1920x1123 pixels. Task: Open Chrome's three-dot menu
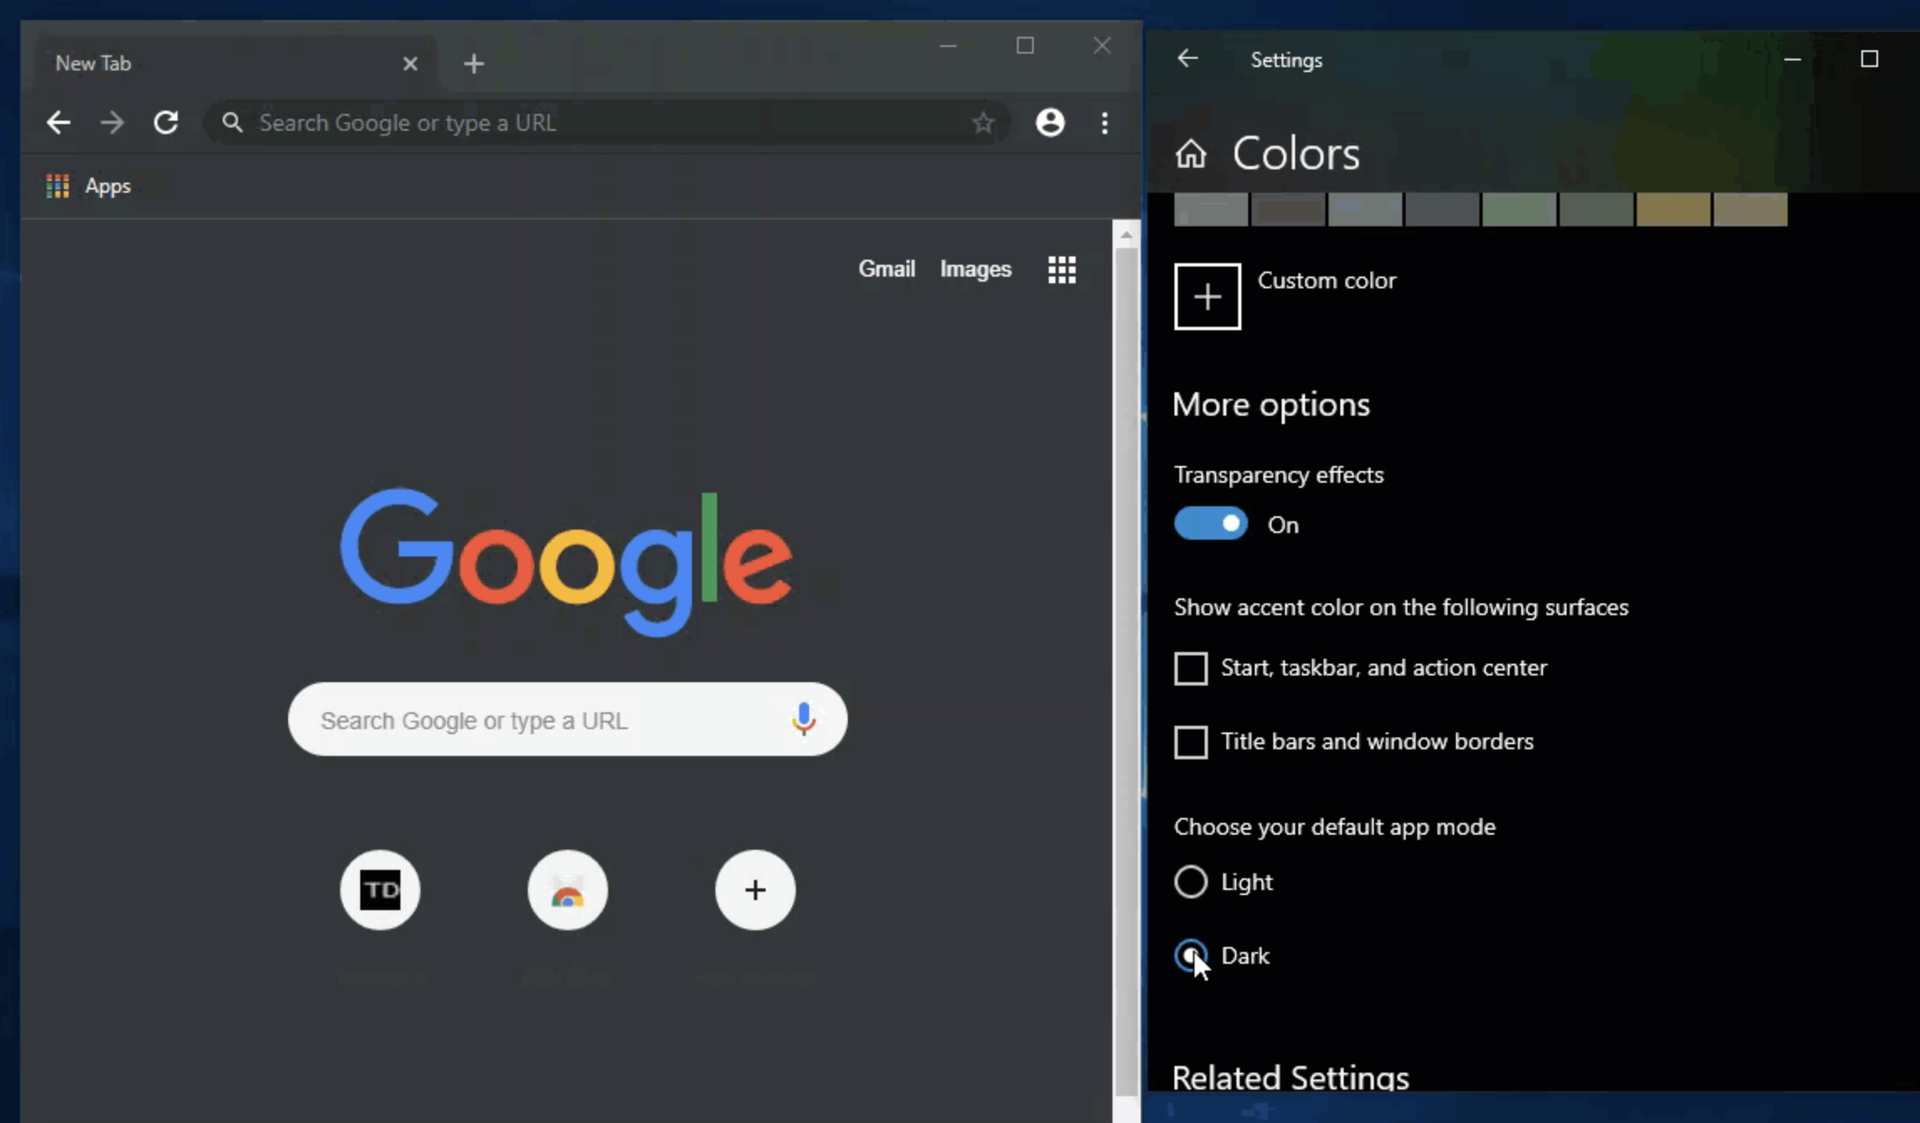1105,123
